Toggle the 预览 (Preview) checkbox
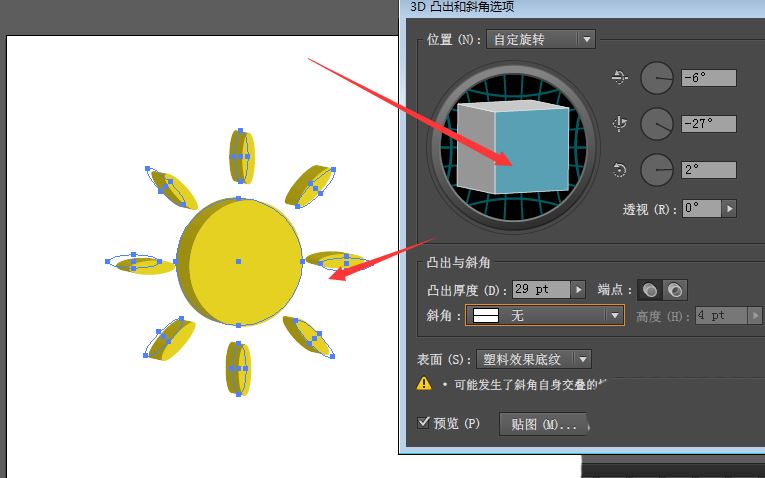The image size is (765, 478). [x=425, y=423]
